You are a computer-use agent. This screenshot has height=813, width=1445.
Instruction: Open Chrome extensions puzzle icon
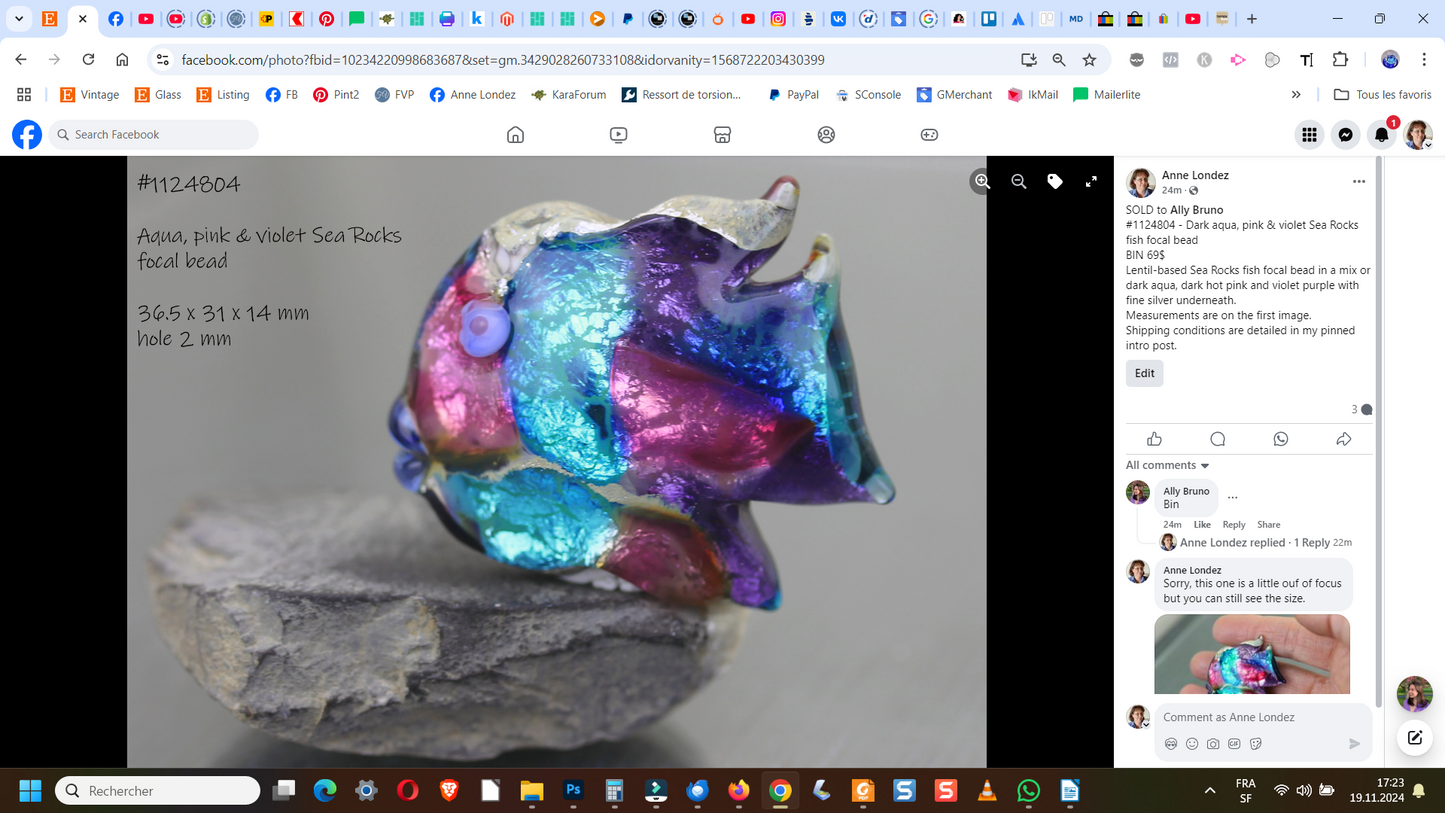point(1341,60)
